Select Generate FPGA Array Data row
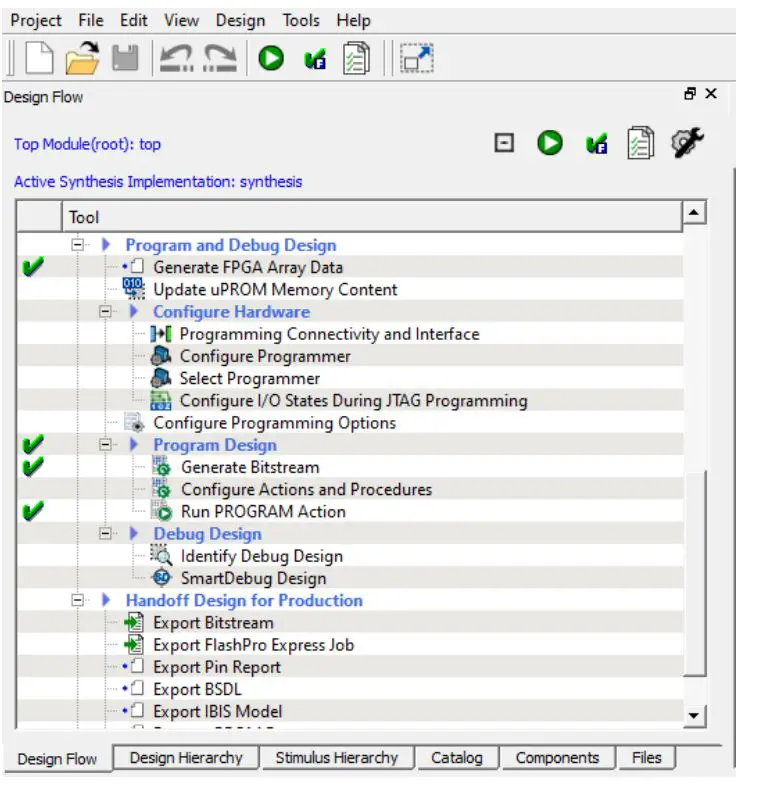This screenshot has width=757, height=794. click(349, 267)
